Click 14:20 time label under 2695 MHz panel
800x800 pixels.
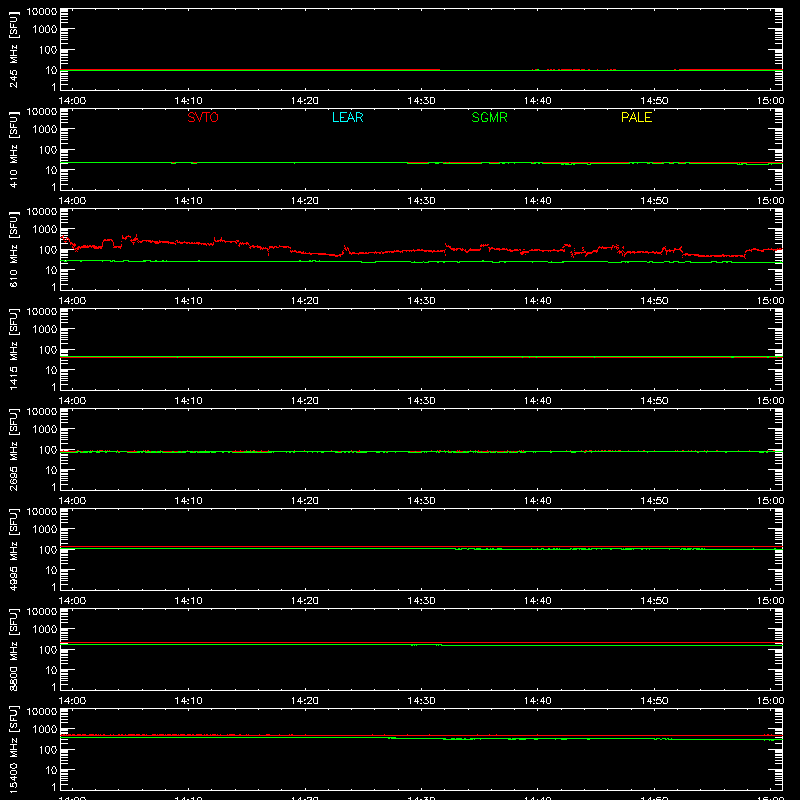pos(305,501)
